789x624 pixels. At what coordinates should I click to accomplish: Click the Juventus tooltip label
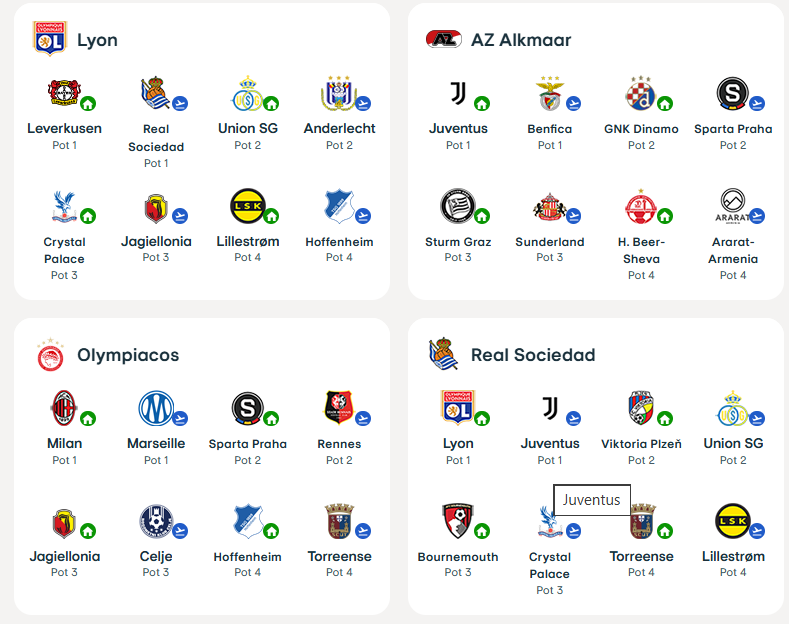[x=592, y=500]
